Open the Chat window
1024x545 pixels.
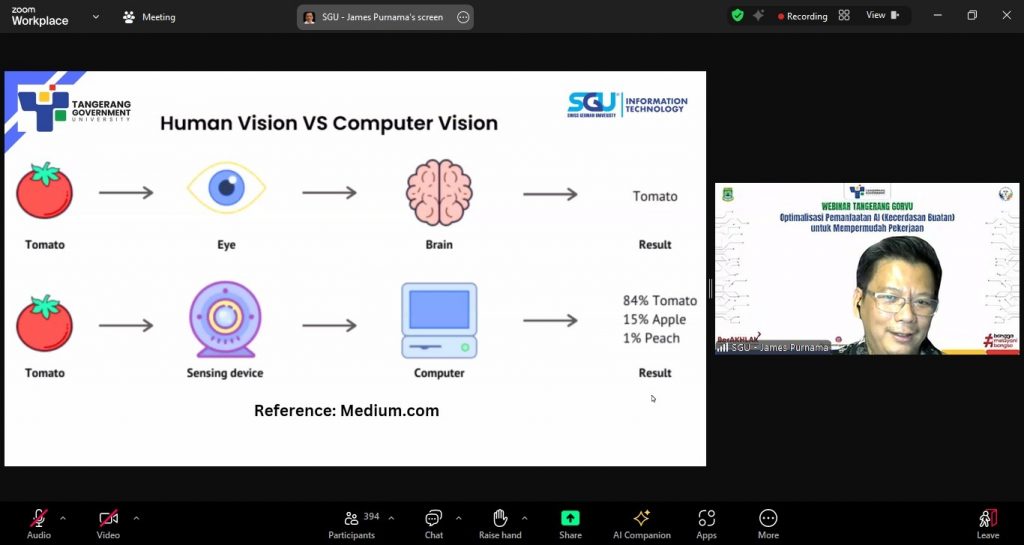[434, 524]
